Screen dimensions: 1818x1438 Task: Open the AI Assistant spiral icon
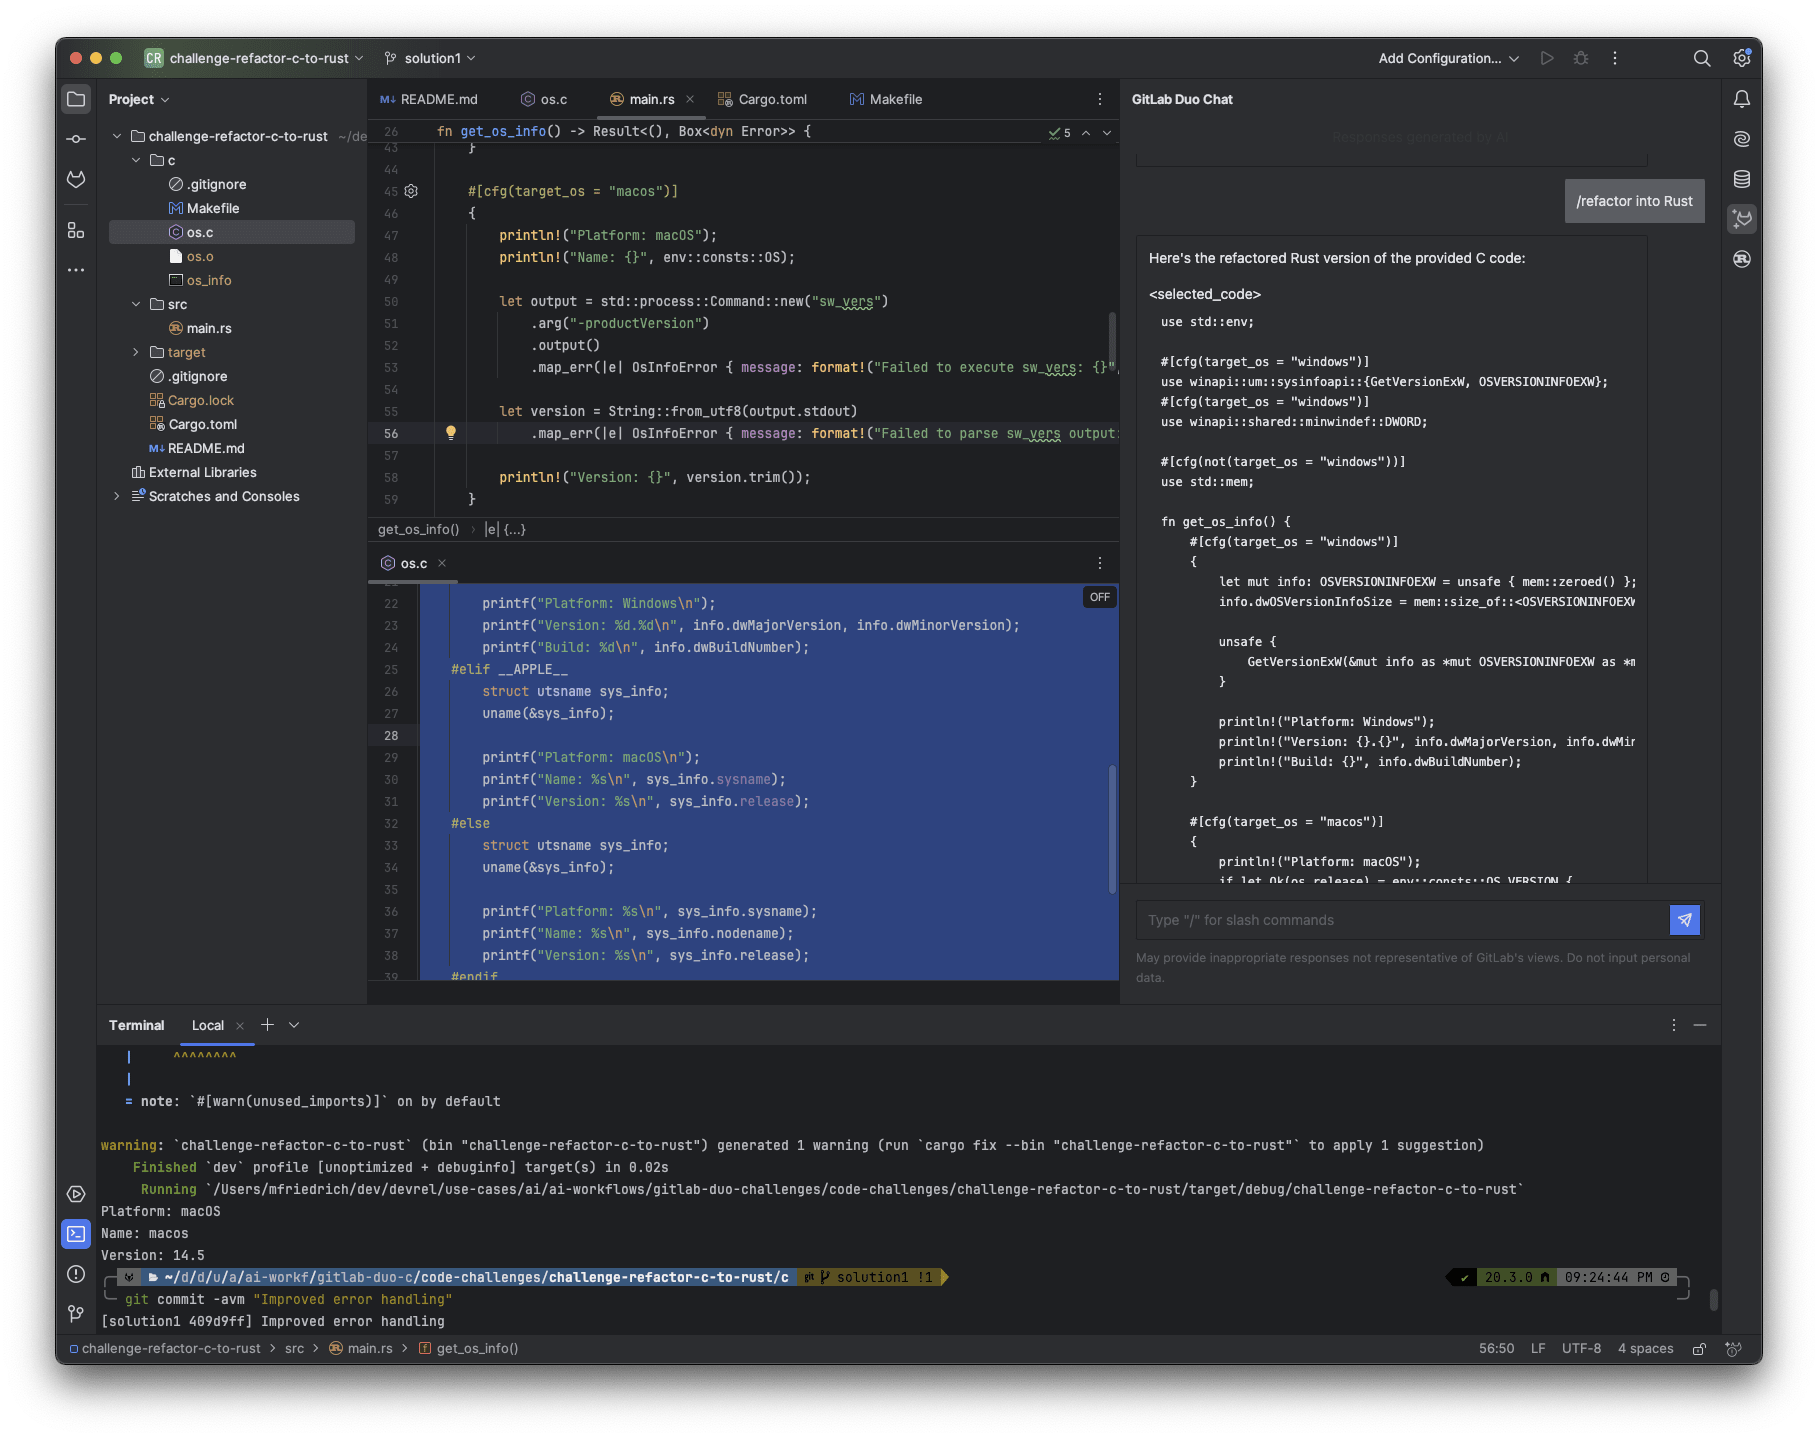(1742, 139)
